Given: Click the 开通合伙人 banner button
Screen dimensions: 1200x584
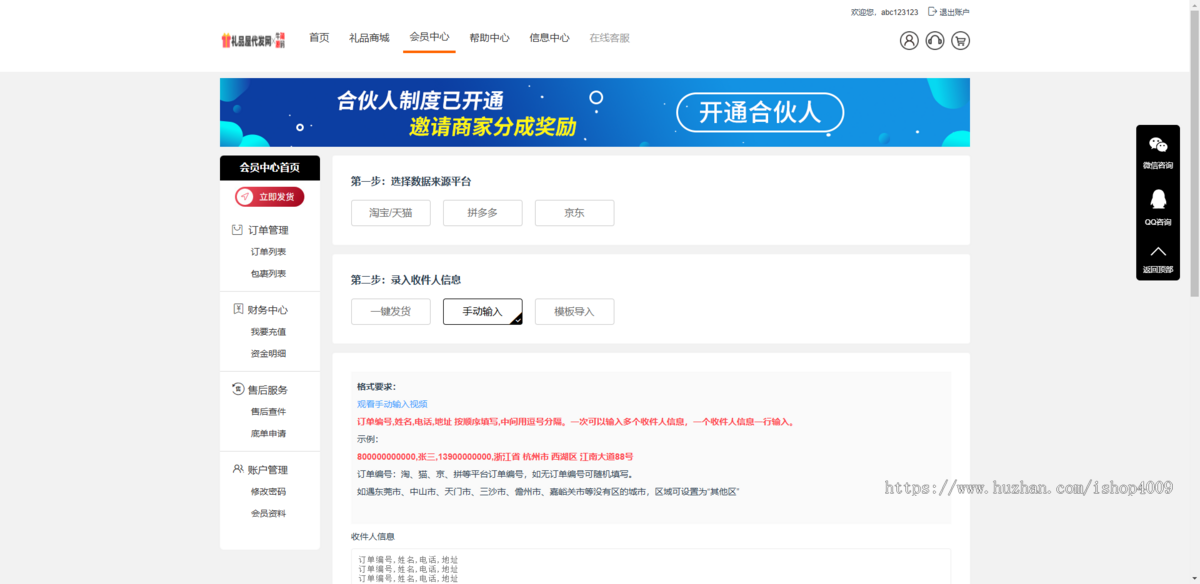Looking at the screenshot, I should 759,112.
